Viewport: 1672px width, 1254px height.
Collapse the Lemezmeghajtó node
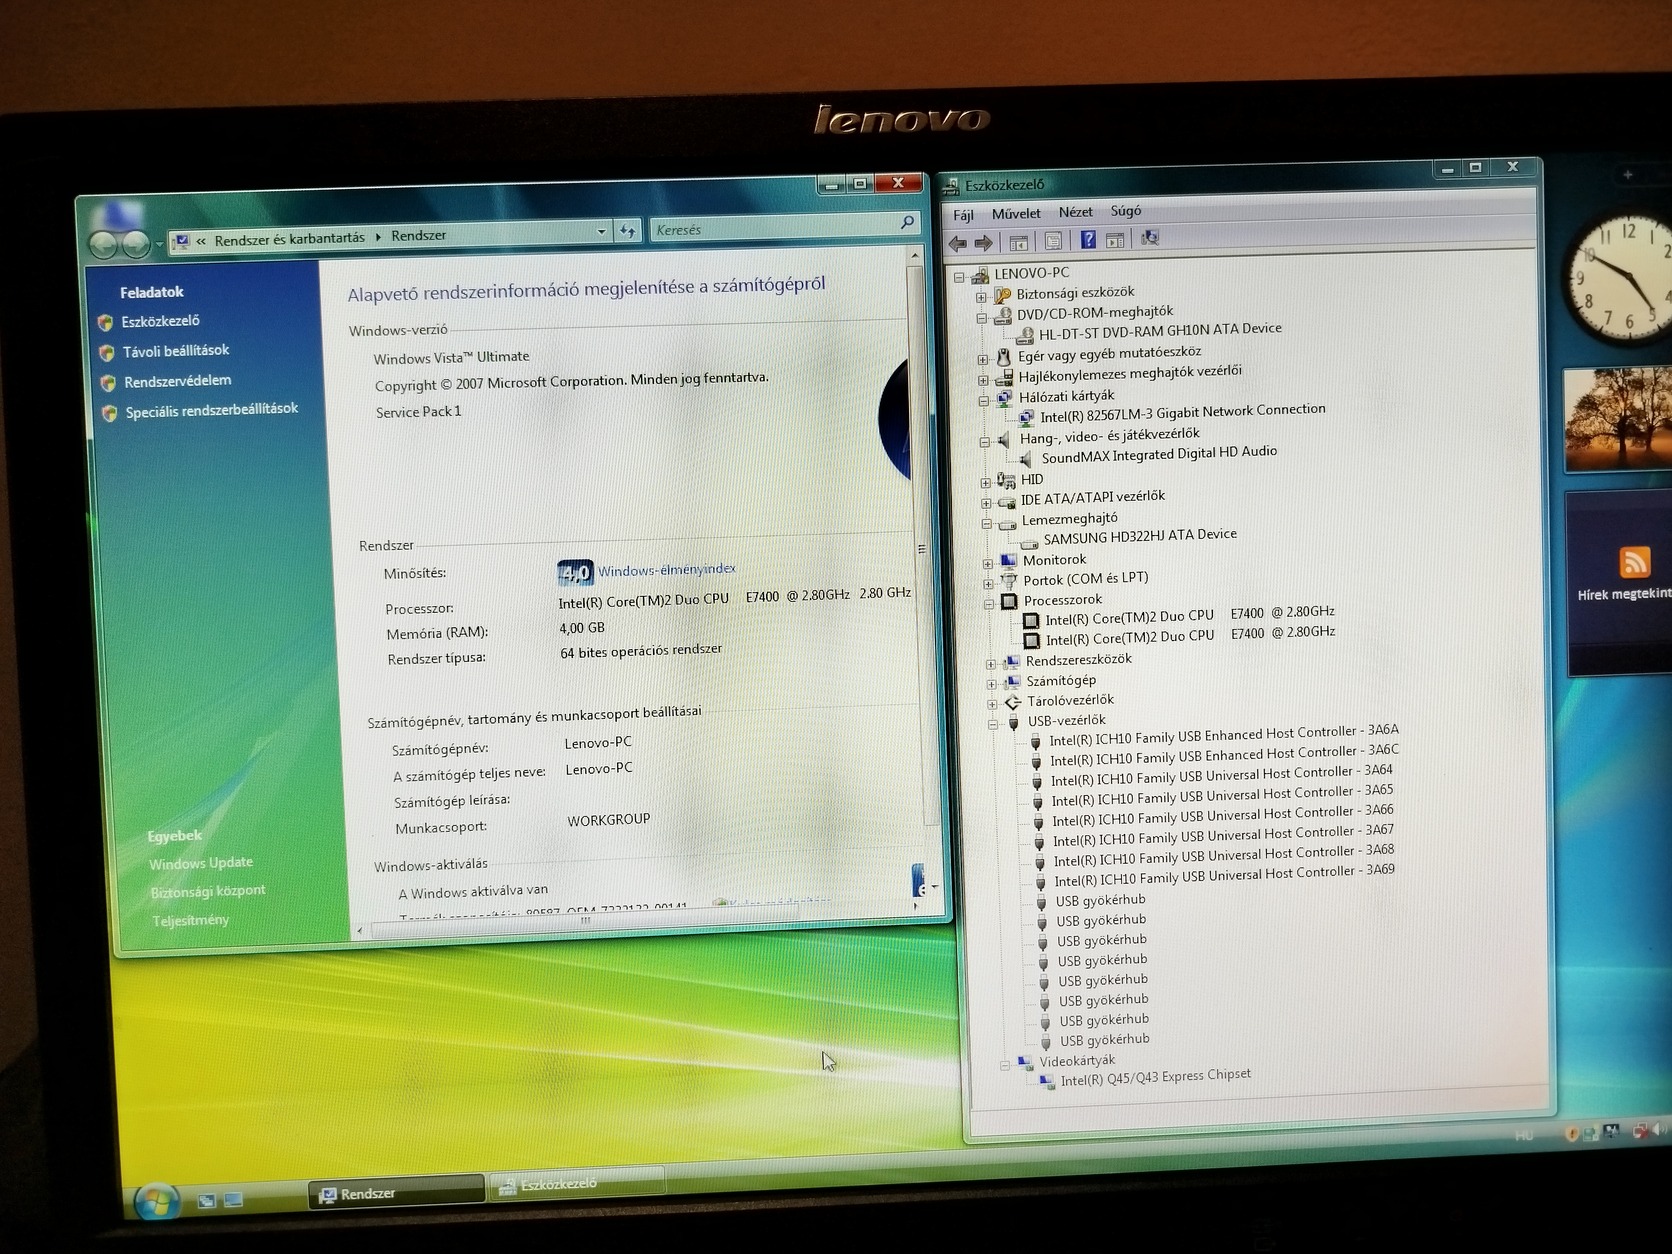pyautogui.click(x=987, y=523)
